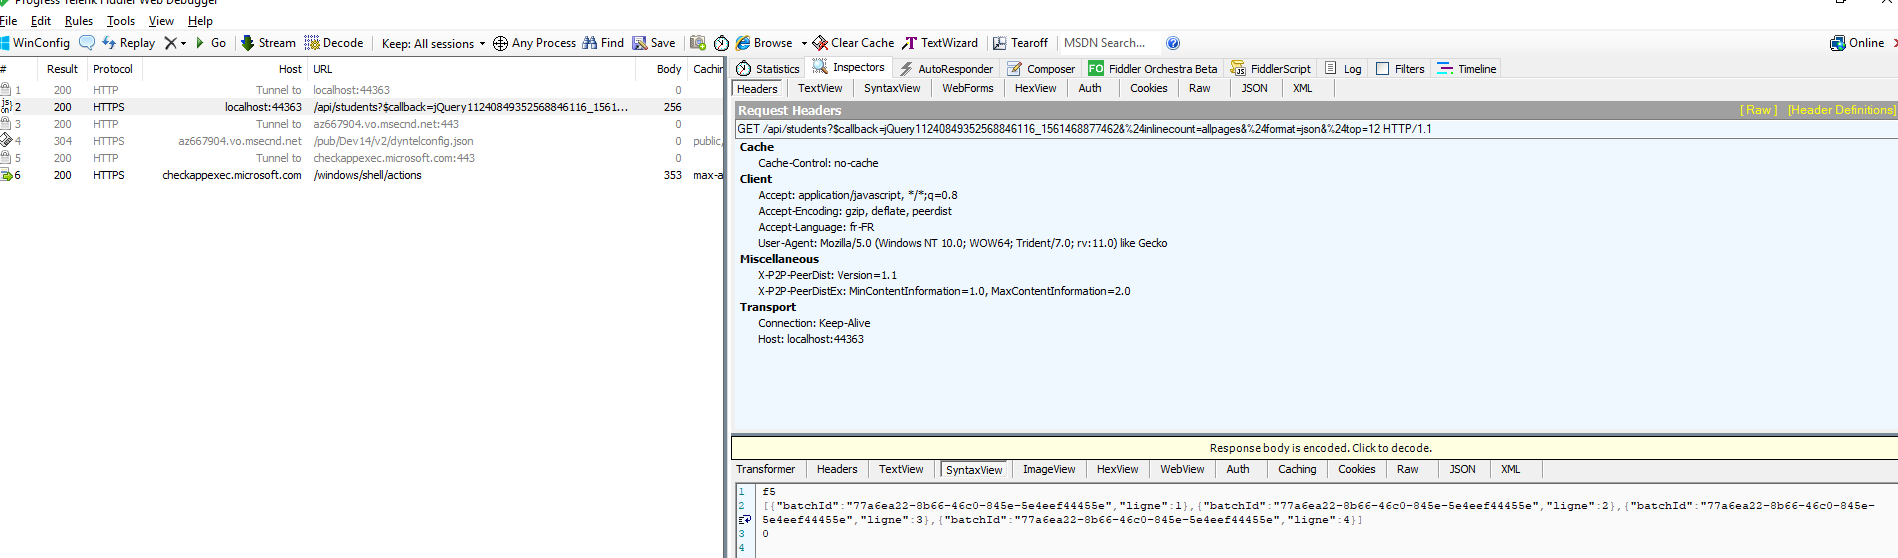Sort sessions by Result column header
Viewport: 1898px width, 558px height.
(x=62, y=69)
